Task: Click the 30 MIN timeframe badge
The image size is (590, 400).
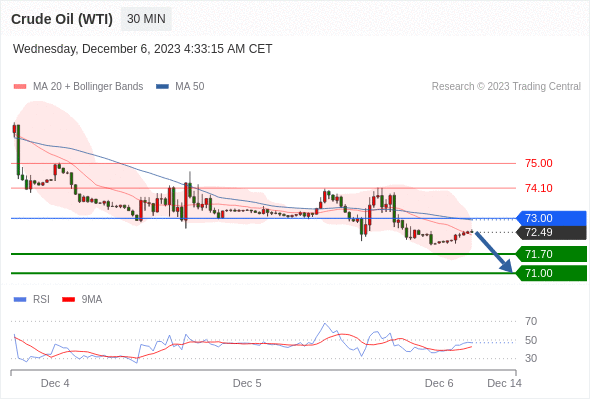Action: point(146,19)
